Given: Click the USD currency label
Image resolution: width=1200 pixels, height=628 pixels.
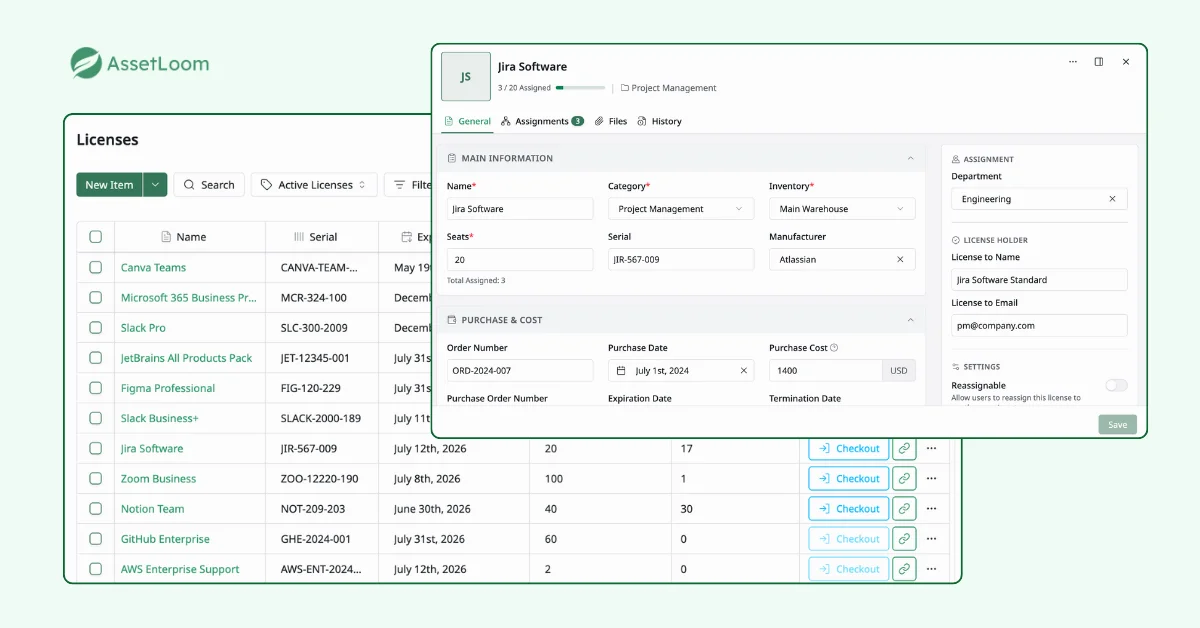Looking at the screenshot, I should pos(899,371).
